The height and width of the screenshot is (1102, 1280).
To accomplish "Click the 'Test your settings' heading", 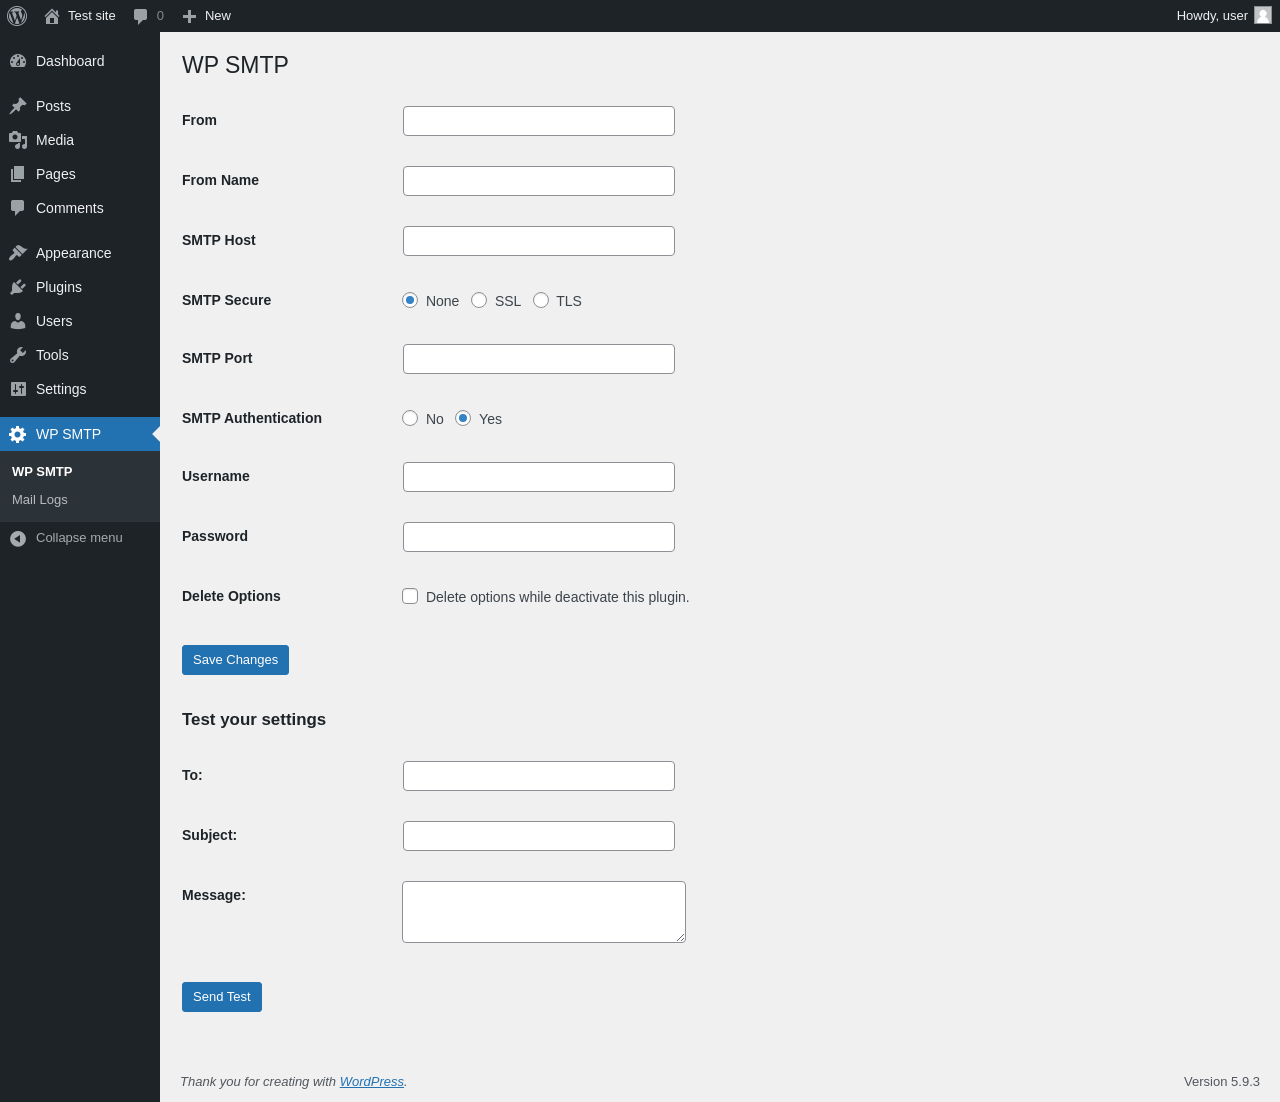I will 254,720.
